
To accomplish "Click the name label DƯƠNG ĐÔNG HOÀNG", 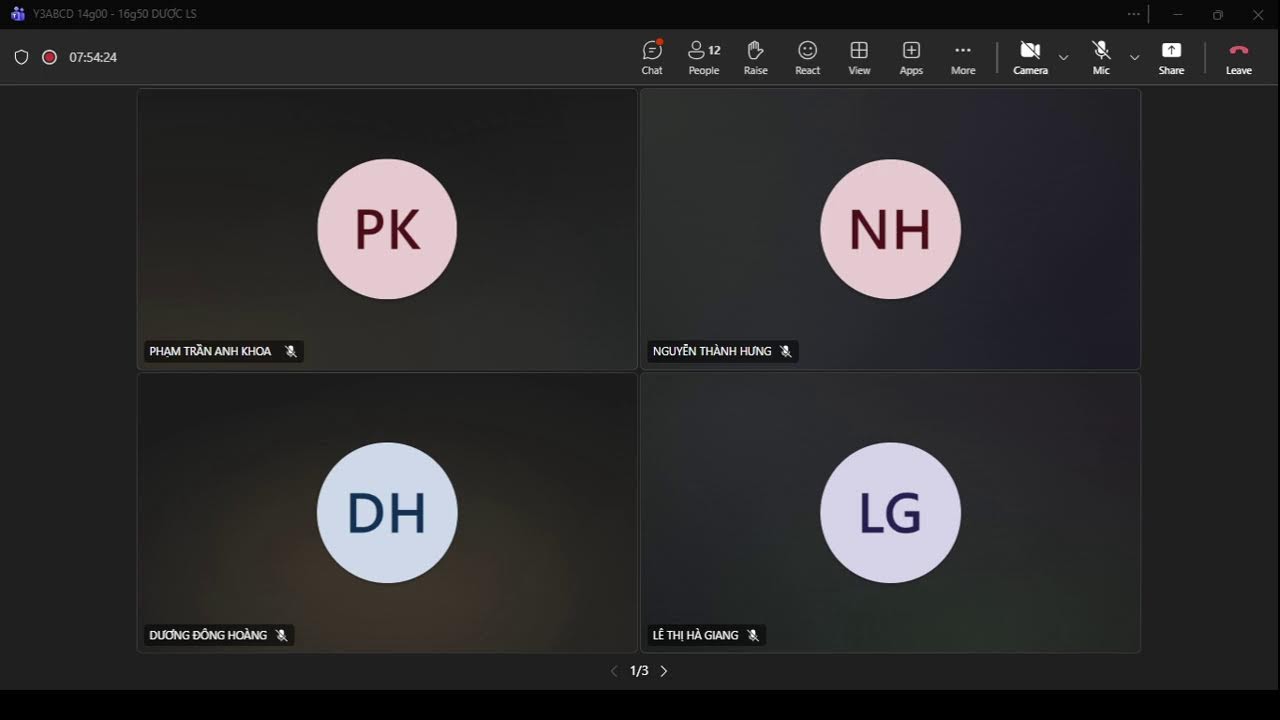I will 208,635.
